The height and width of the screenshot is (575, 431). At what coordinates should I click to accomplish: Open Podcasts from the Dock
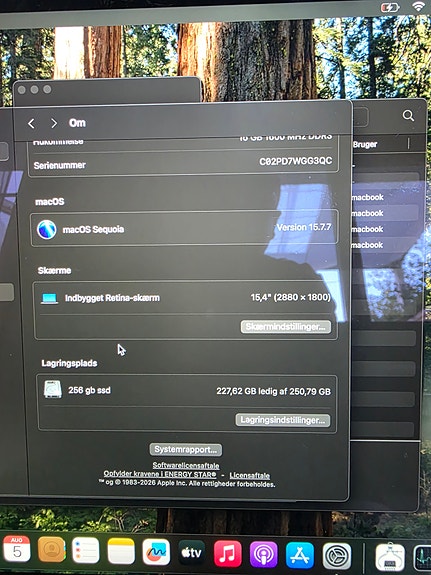264,554
